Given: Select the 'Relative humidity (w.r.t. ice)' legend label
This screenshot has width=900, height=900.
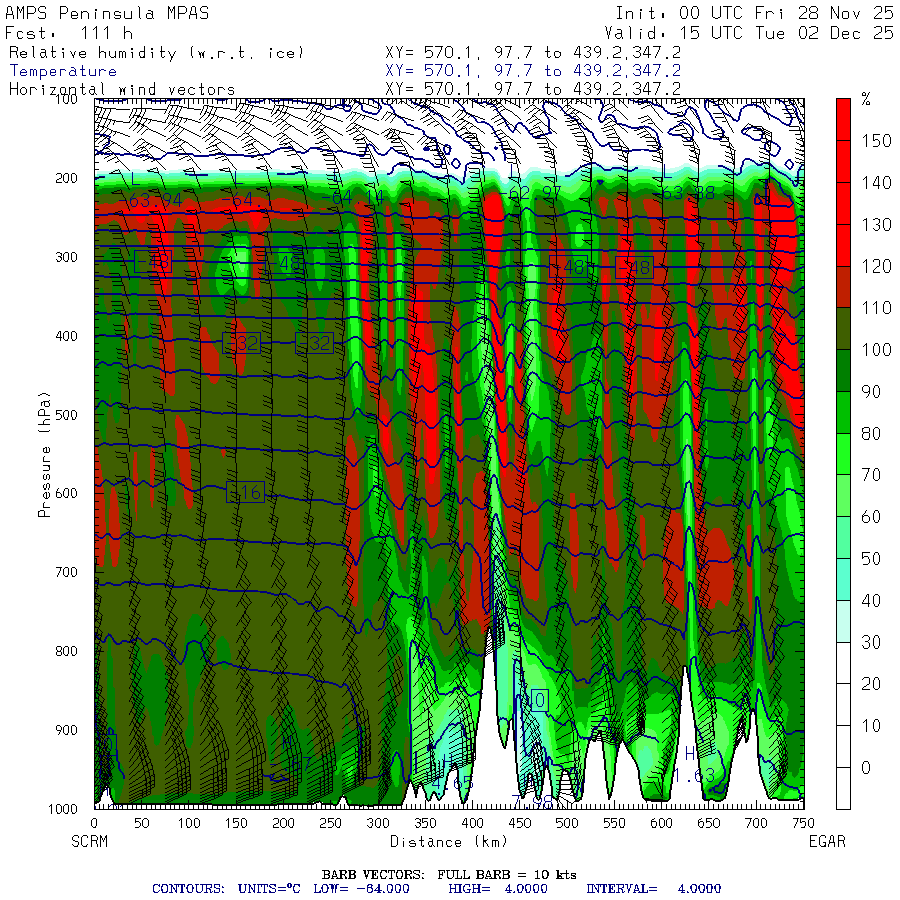Looking at the screenshot, I should (x=156, y=53).
